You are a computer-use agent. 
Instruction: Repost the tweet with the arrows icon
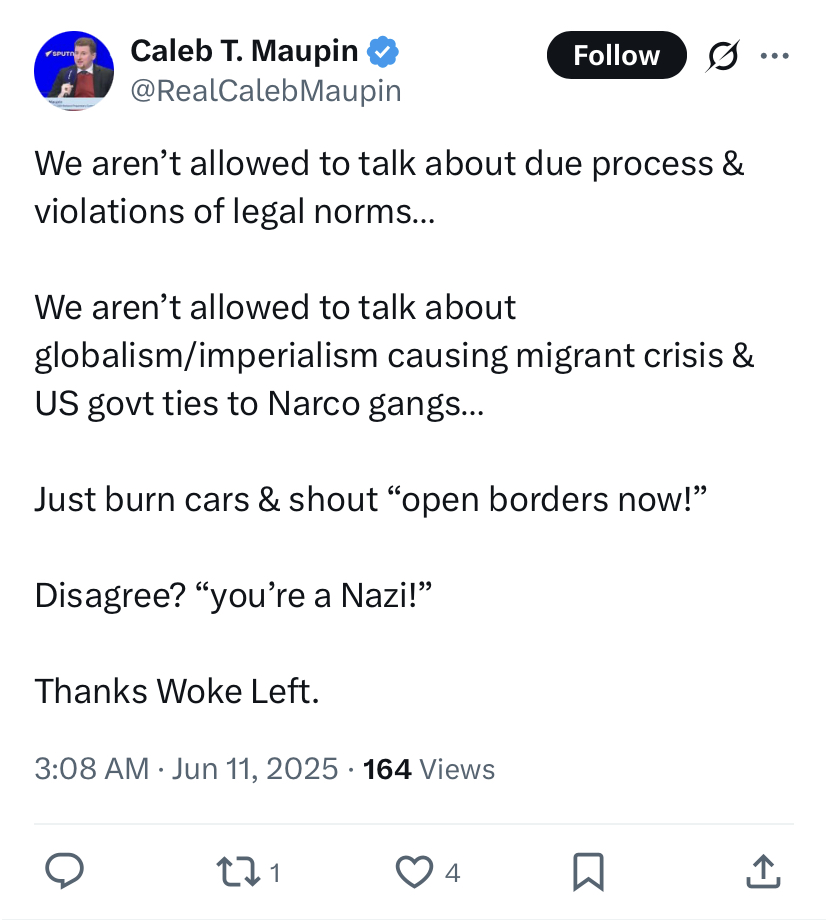(x=238, y=872)
